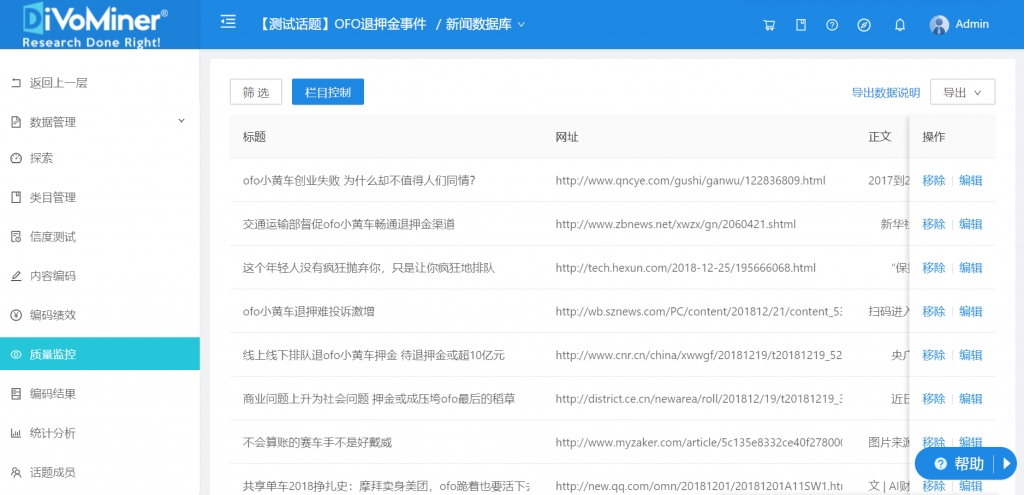Open the shopping cart icon
This screenshot has width=1024, height=495.
769,25
